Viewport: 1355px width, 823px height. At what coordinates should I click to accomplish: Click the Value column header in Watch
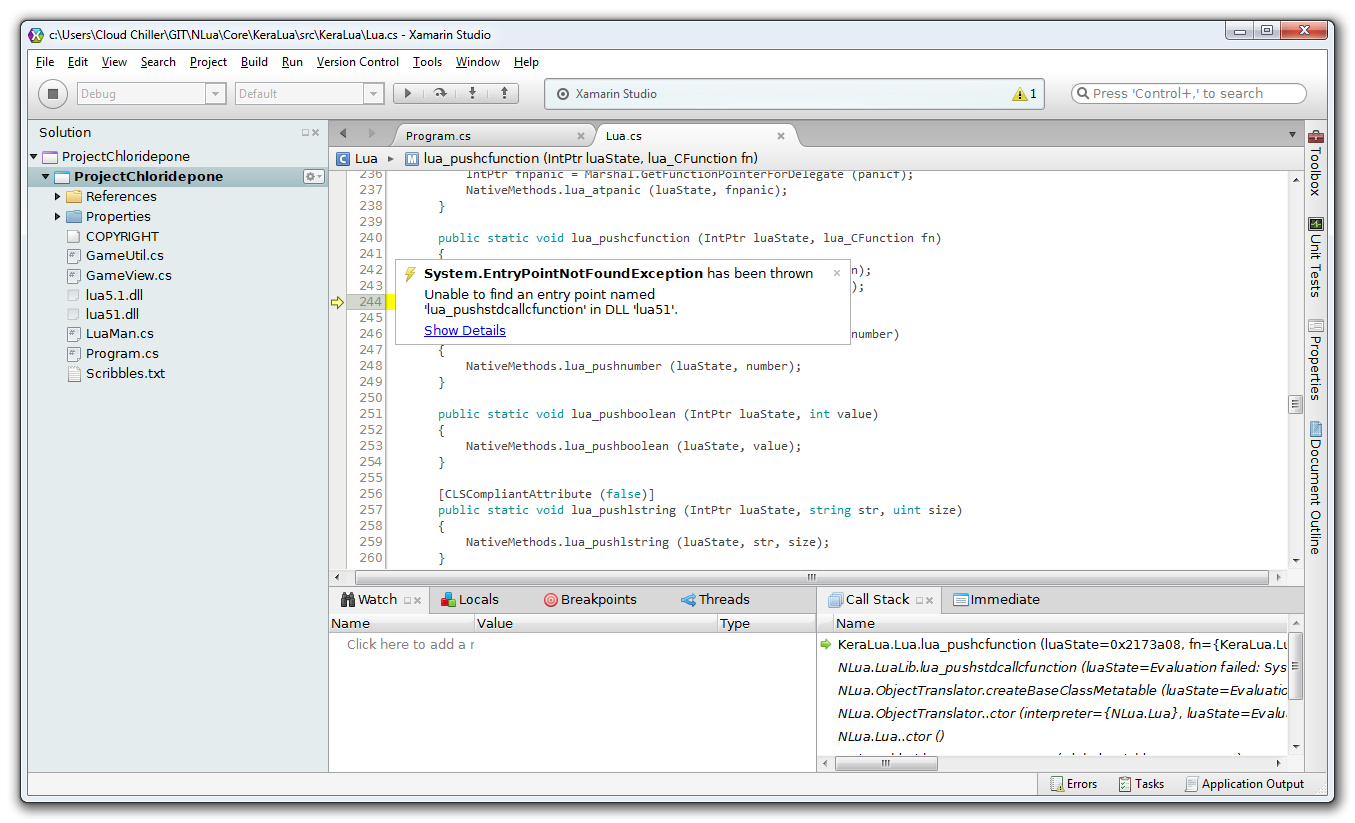[596, 623]
